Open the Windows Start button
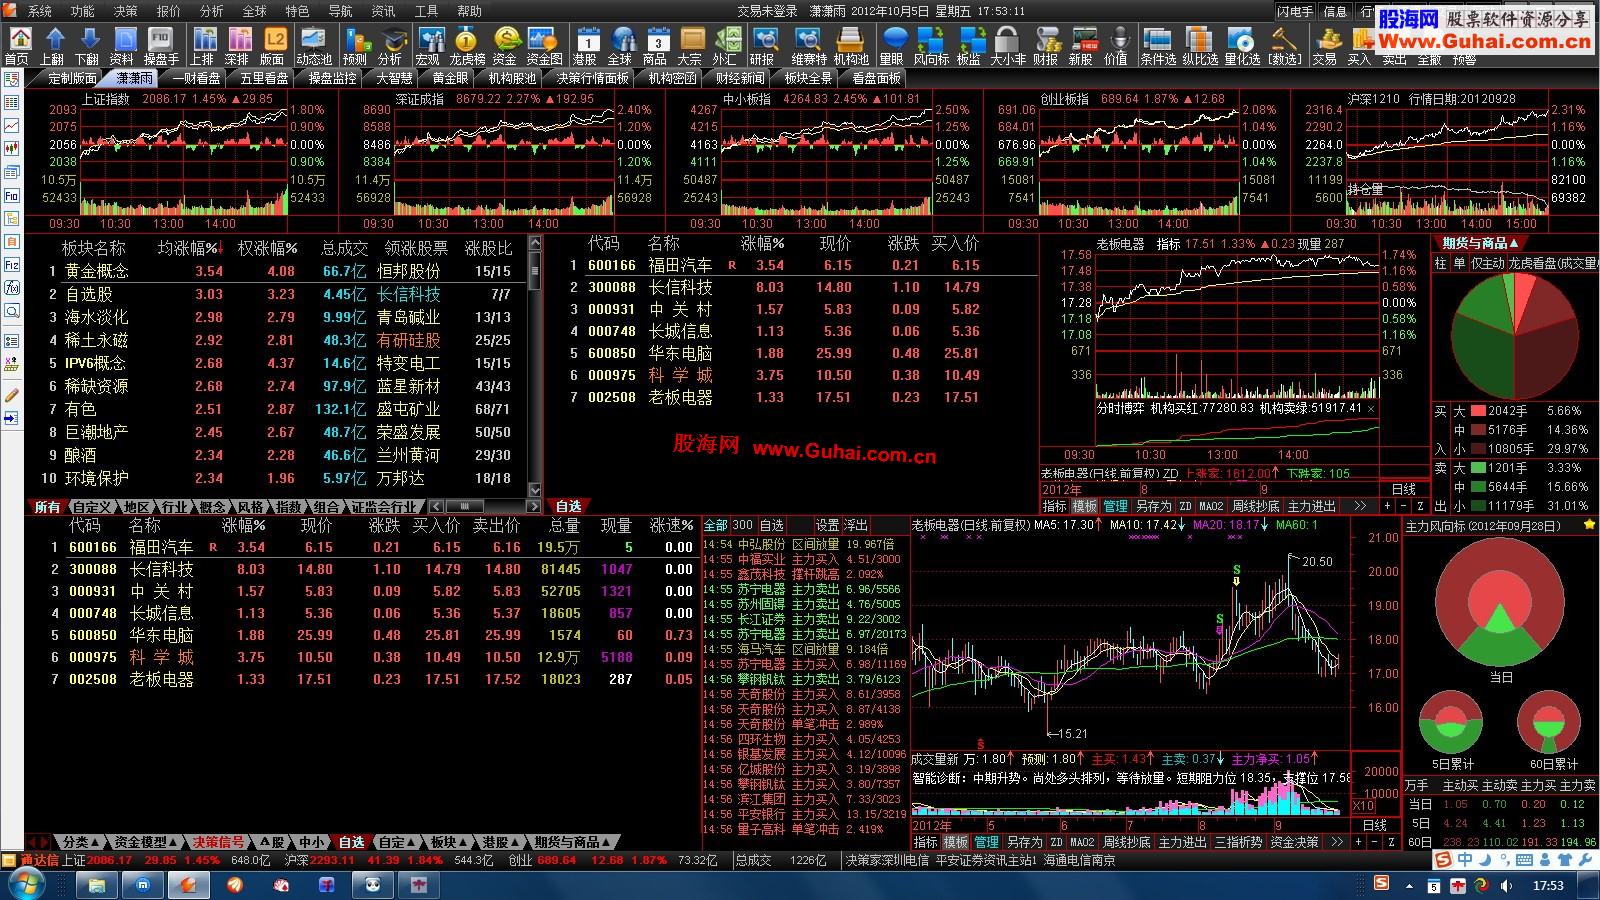This screenshot has height=900, width=1600. 26,884
